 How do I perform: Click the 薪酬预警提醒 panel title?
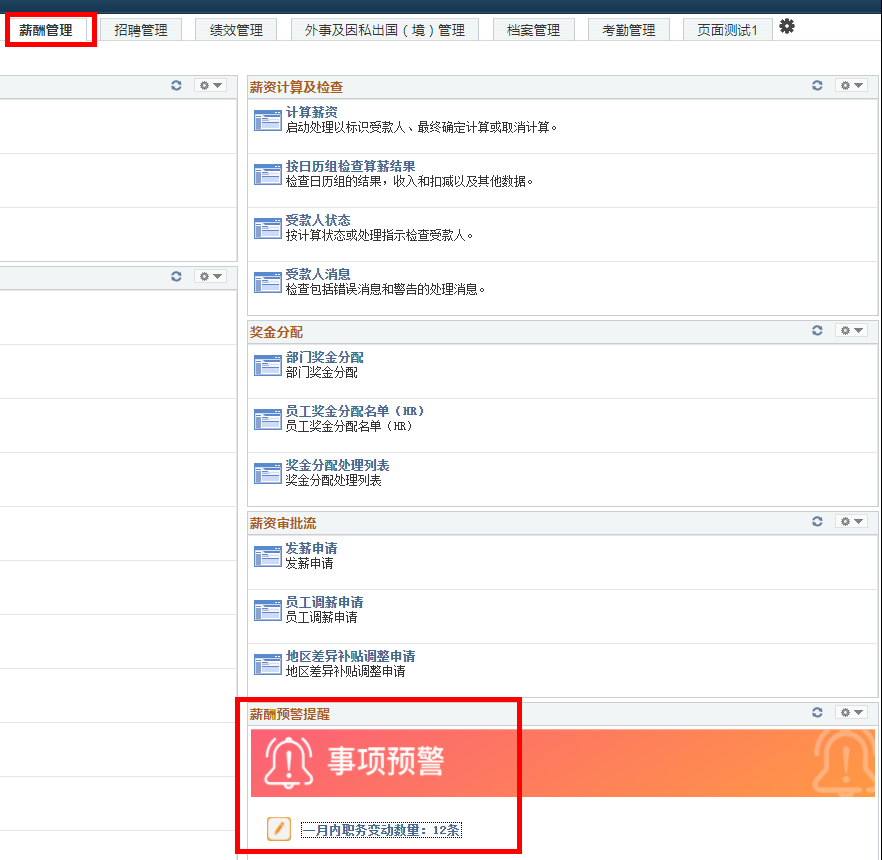[x=290, y=714]
